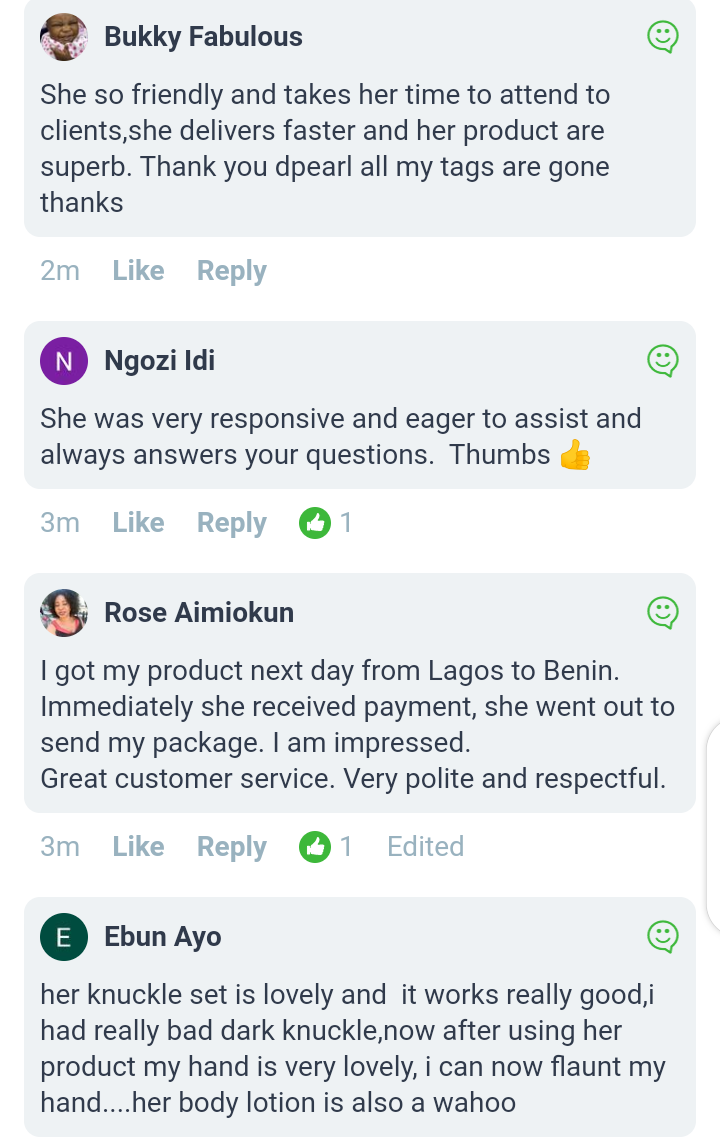Tap Ebun Ayo green avatar

64,937
